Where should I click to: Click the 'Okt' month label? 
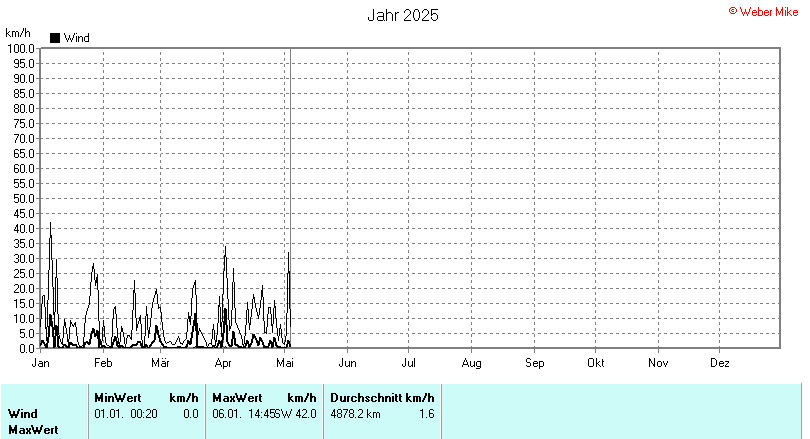point(595,363)
